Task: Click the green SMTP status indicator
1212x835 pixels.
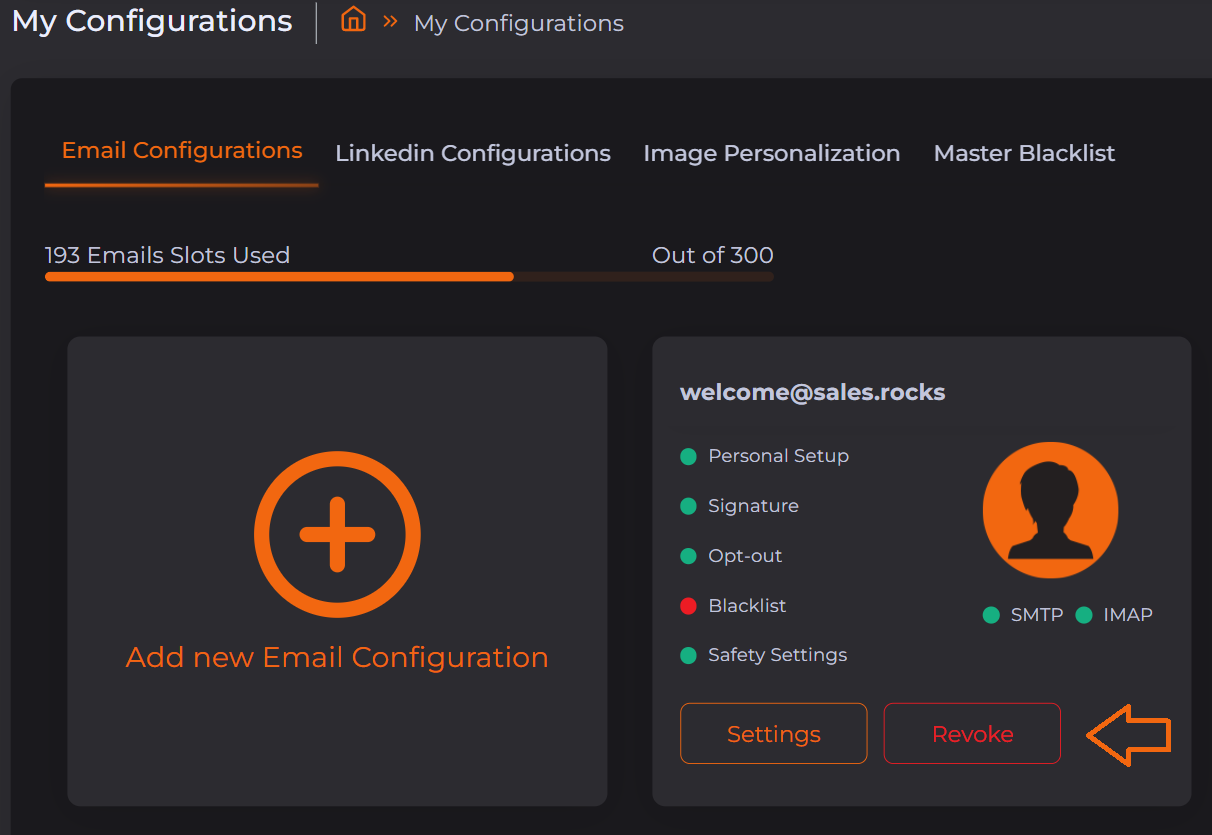Action: coord(991,615)
